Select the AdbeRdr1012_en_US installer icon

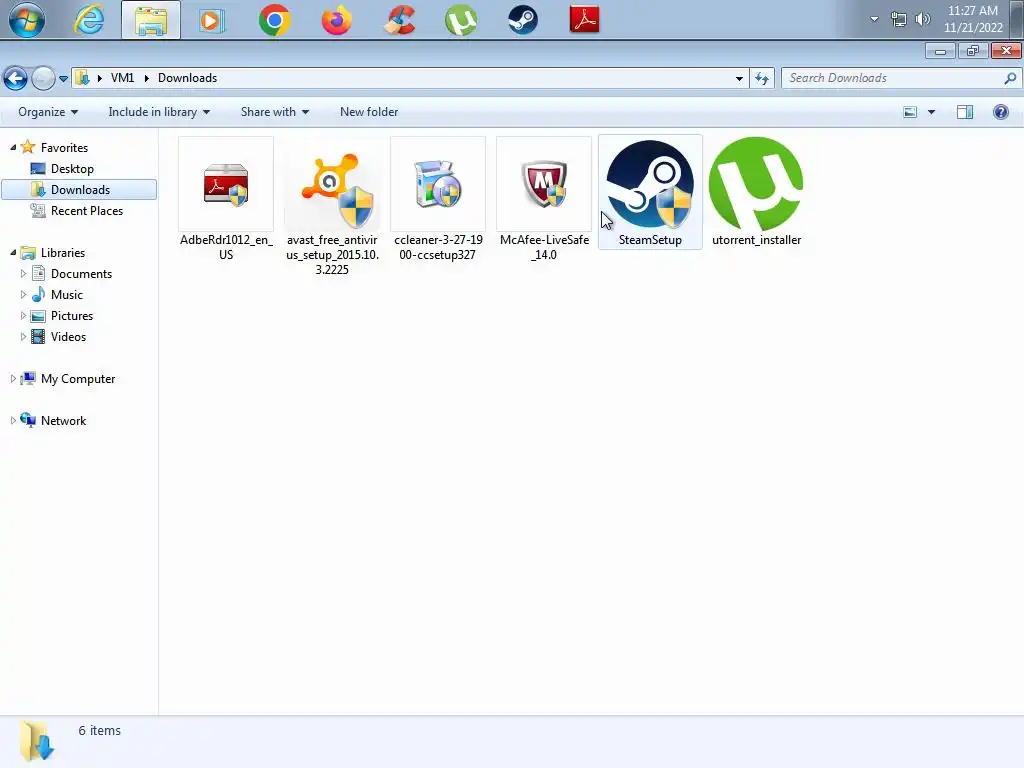tap(226, 184)
